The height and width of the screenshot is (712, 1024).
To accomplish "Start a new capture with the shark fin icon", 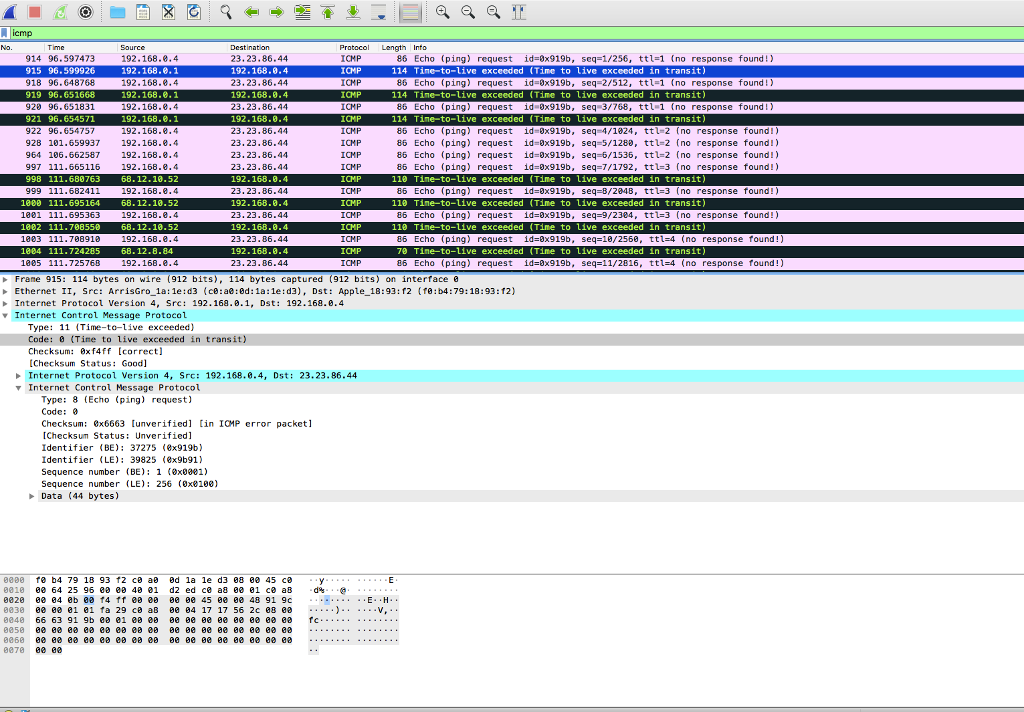I will [12, 12].
